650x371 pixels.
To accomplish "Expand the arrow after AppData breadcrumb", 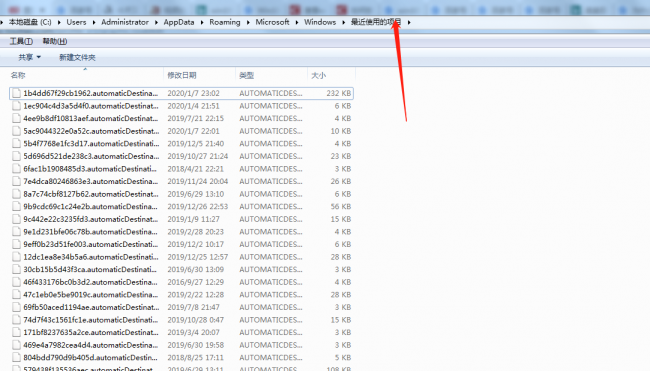I will pos(202,22).
